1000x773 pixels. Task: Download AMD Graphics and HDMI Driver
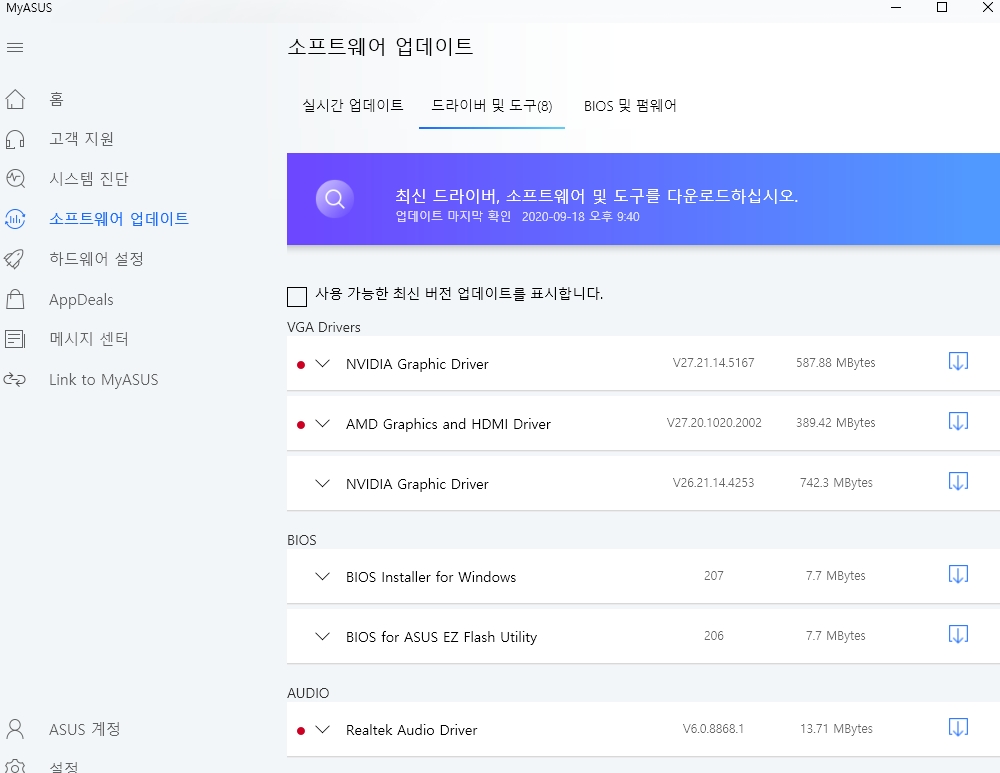[x=959, y=422]
